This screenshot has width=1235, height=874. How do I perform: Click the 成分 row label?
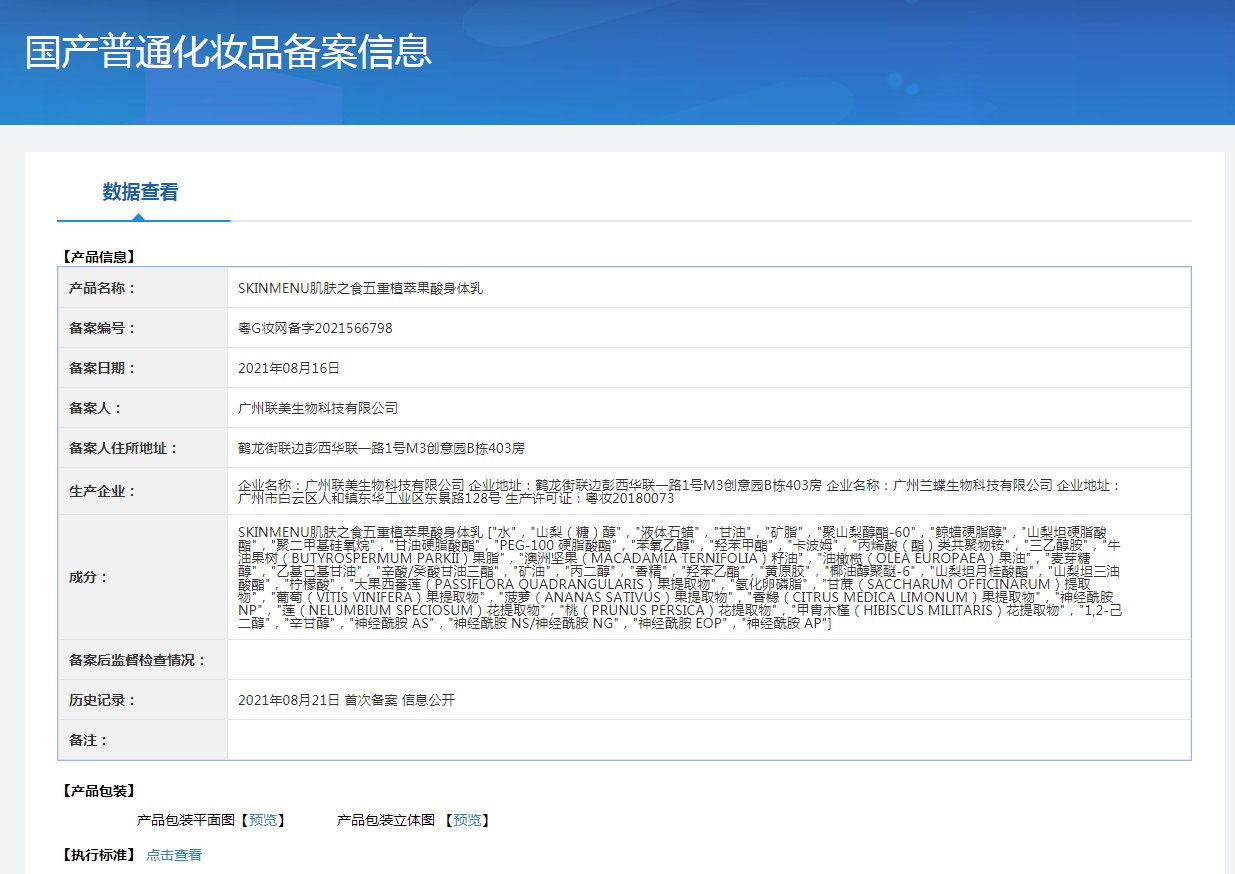point(89,577)
